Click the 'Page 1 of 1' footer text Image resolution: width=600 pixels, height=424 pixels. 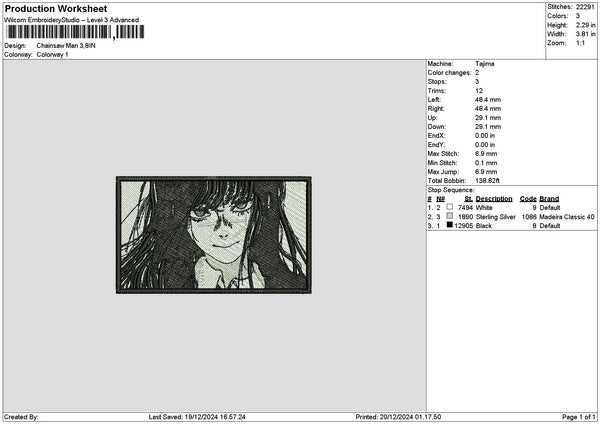click(x=579, y=417)
